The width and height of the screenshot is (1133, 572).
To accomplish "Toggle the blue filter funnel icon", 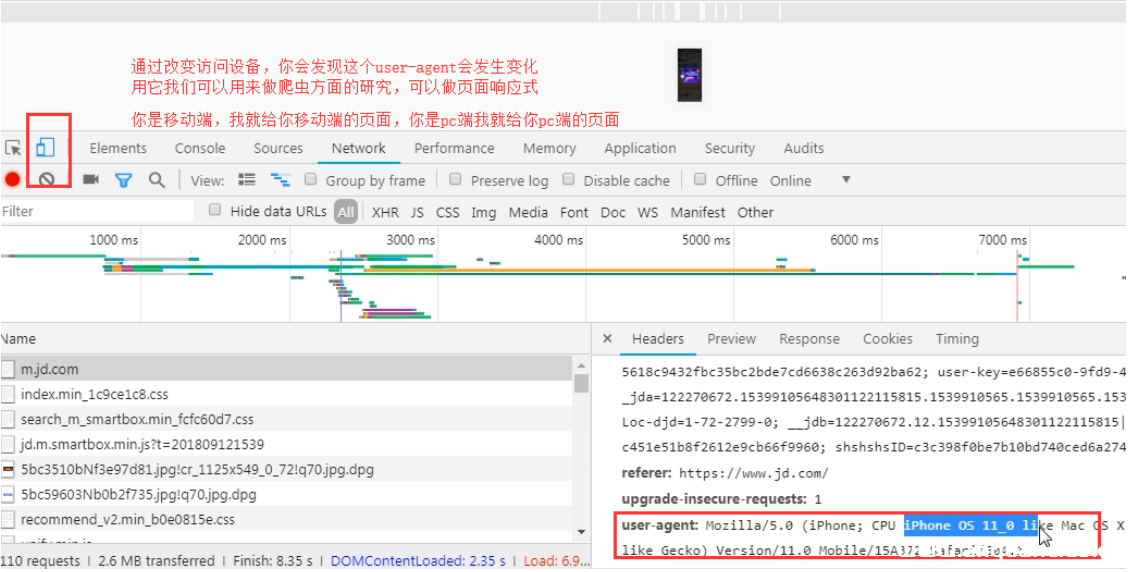I will point(124,181).
